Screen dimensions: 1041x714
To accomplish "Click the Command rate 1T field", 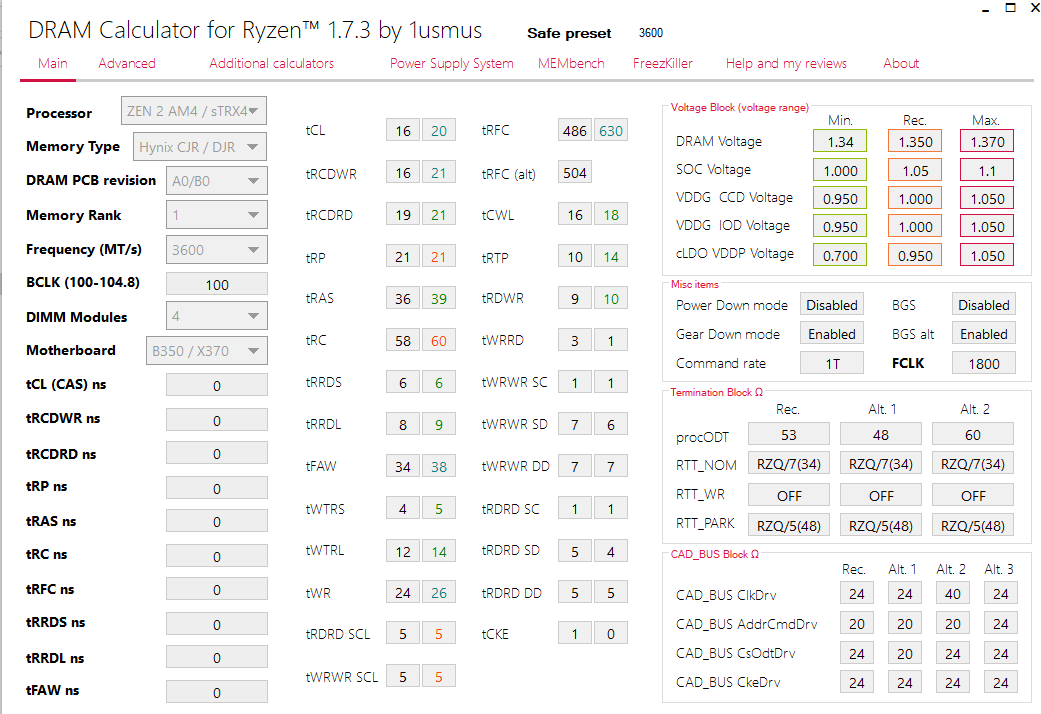I will [x=832, y=363].
